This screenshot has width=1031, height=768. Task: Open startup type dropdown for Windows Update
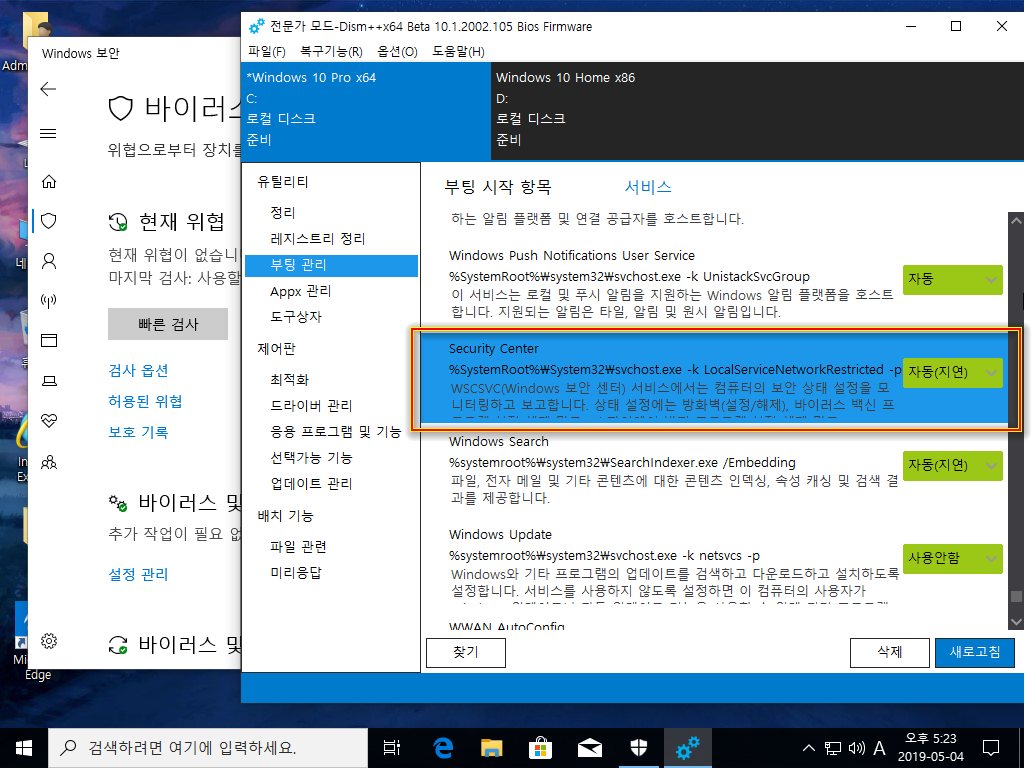click(952, 558)
